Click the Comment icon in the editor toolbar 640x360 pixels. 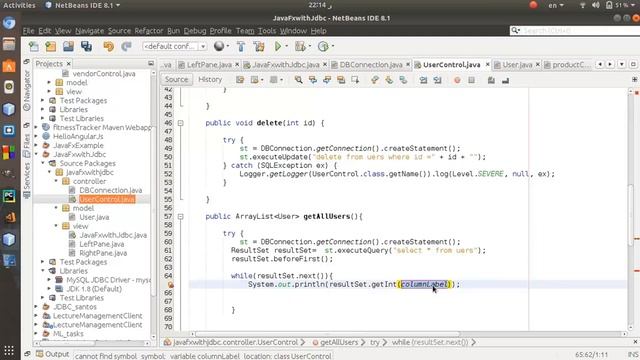491,80
